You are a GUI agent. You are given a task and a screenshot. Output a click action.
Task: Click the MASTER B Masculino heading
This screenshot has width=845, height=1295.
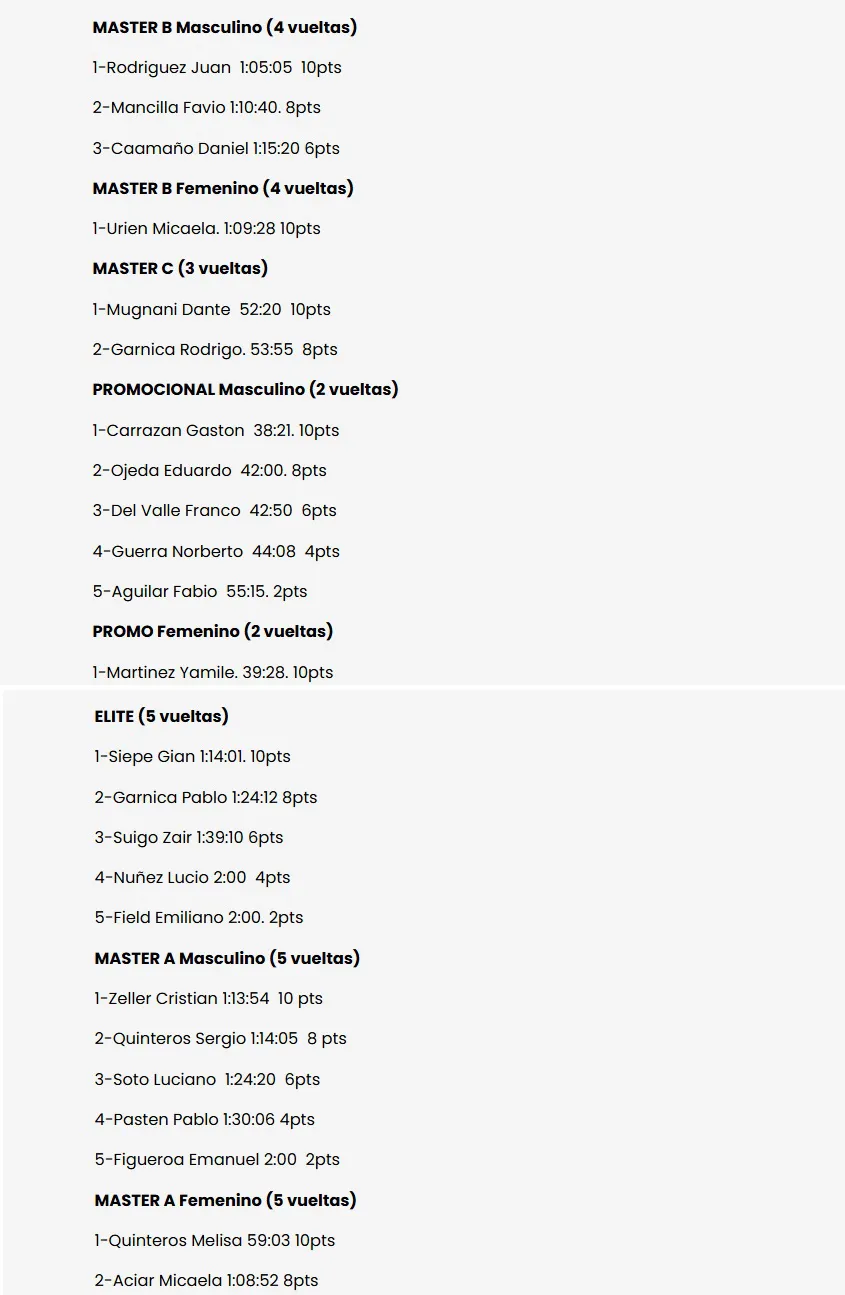click(x=224, y=28)
